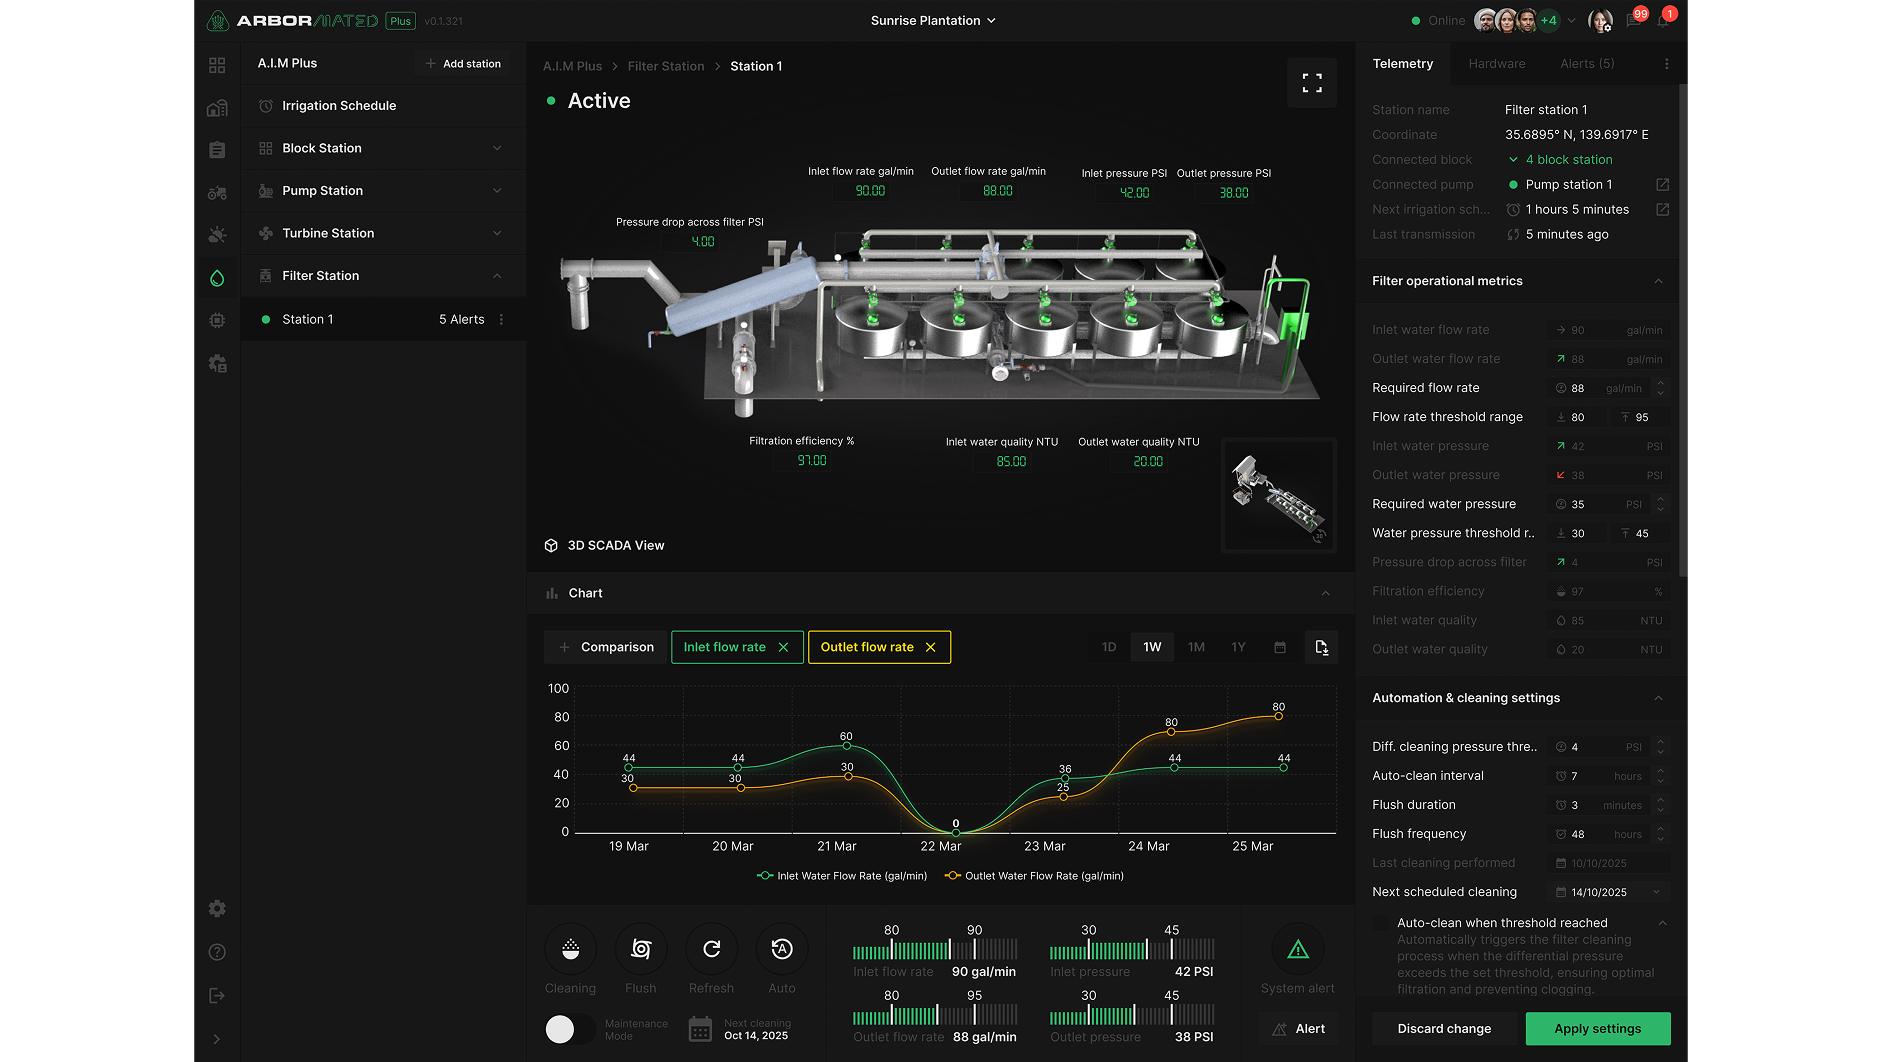Screen dimensions: 1882x1062
Task: Expand the Pump Station menu
Action: point(384,191)
